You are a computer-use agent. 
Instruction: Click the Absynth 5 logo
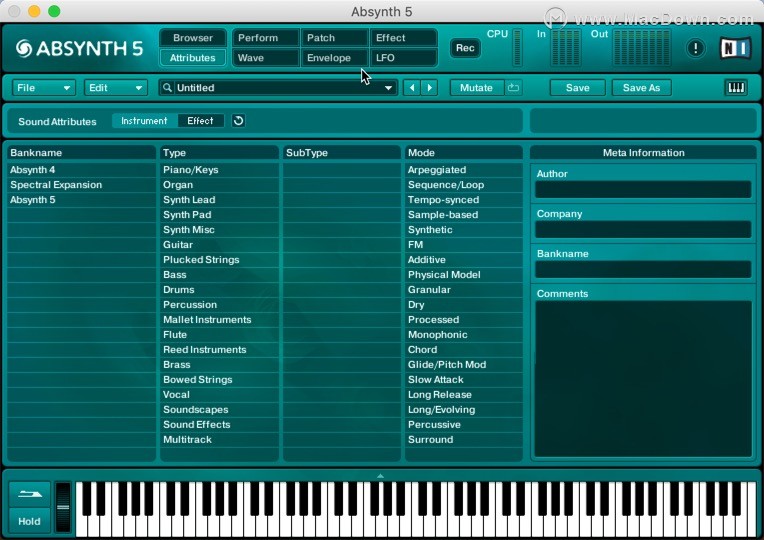click(79, 48)
